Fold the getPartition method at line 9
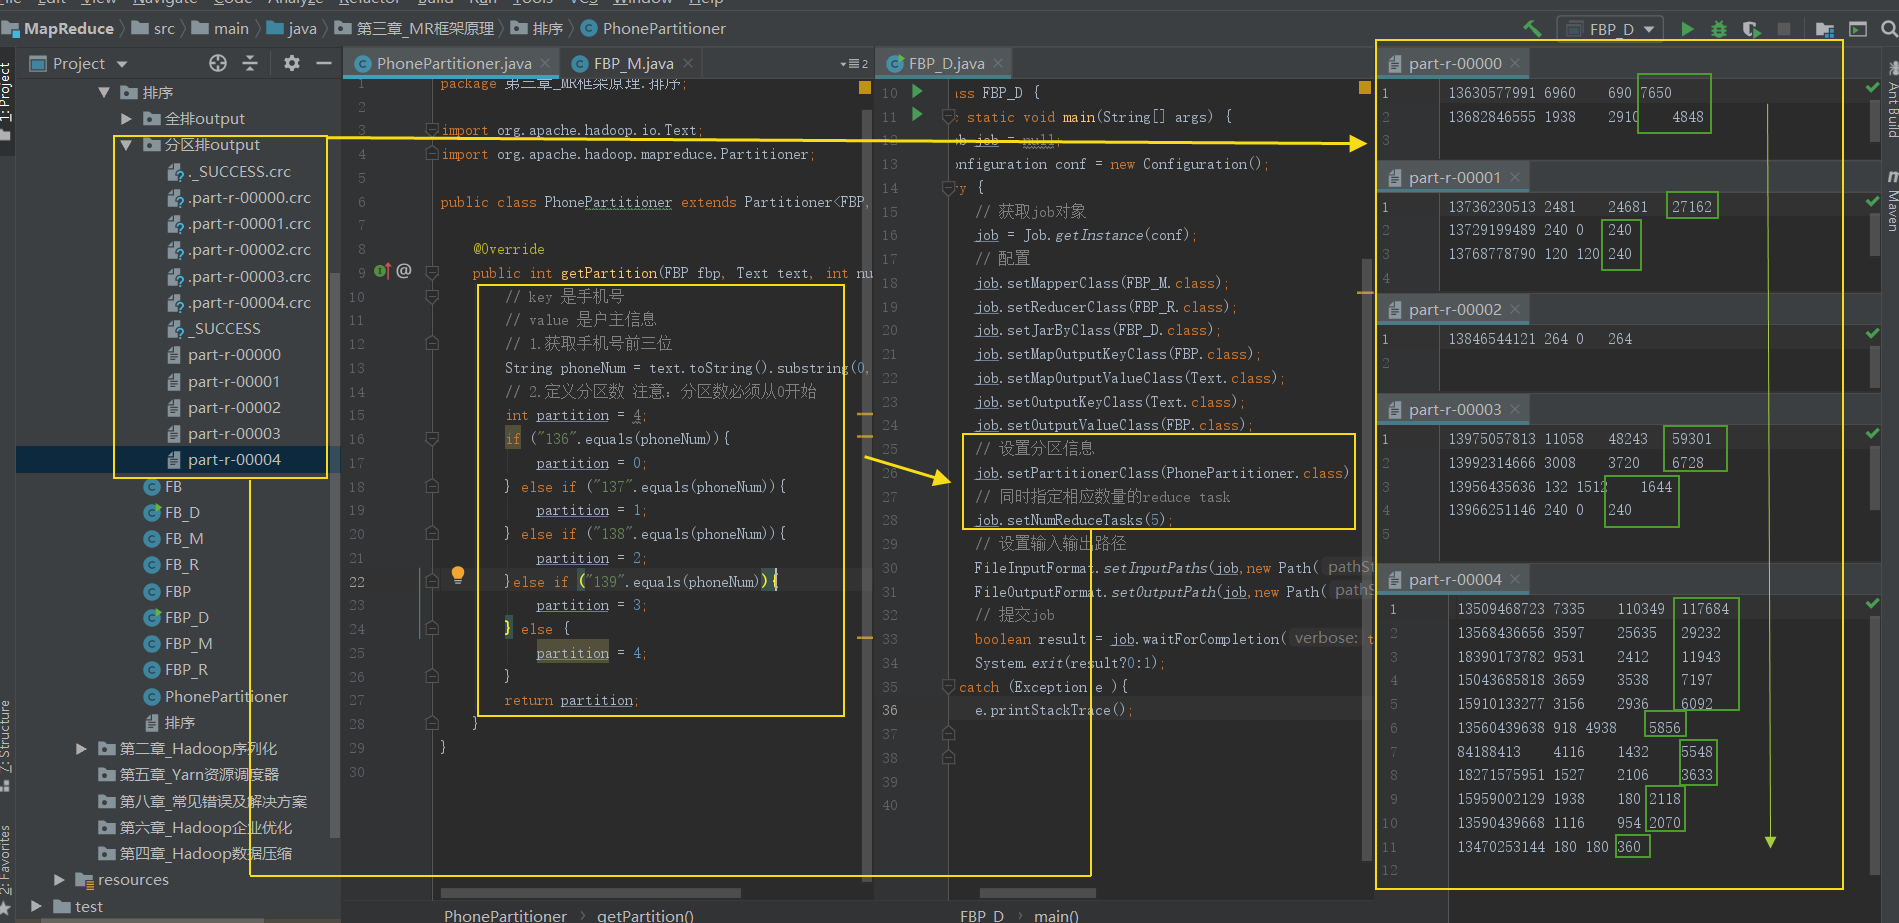The width and height of the screenshot is (1899, 923). (432, 271)
